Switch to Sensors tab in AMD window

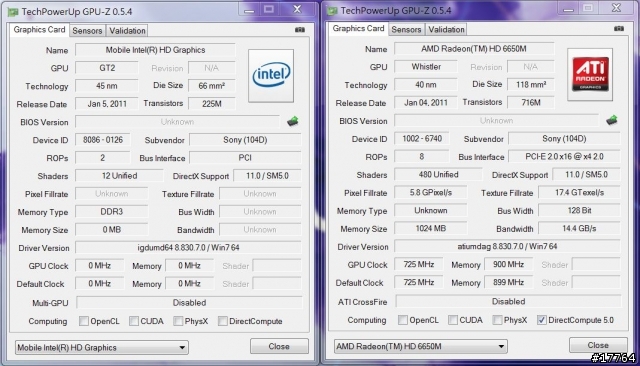click(406, 29)
